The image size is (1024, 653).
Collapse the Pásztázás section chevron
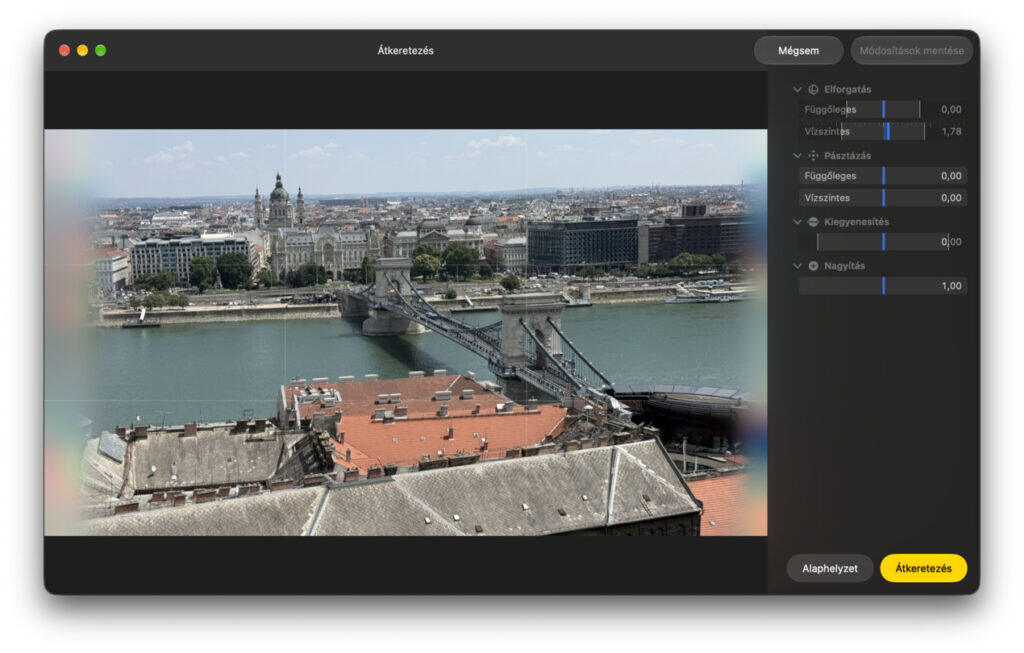[x=797, y=155]
